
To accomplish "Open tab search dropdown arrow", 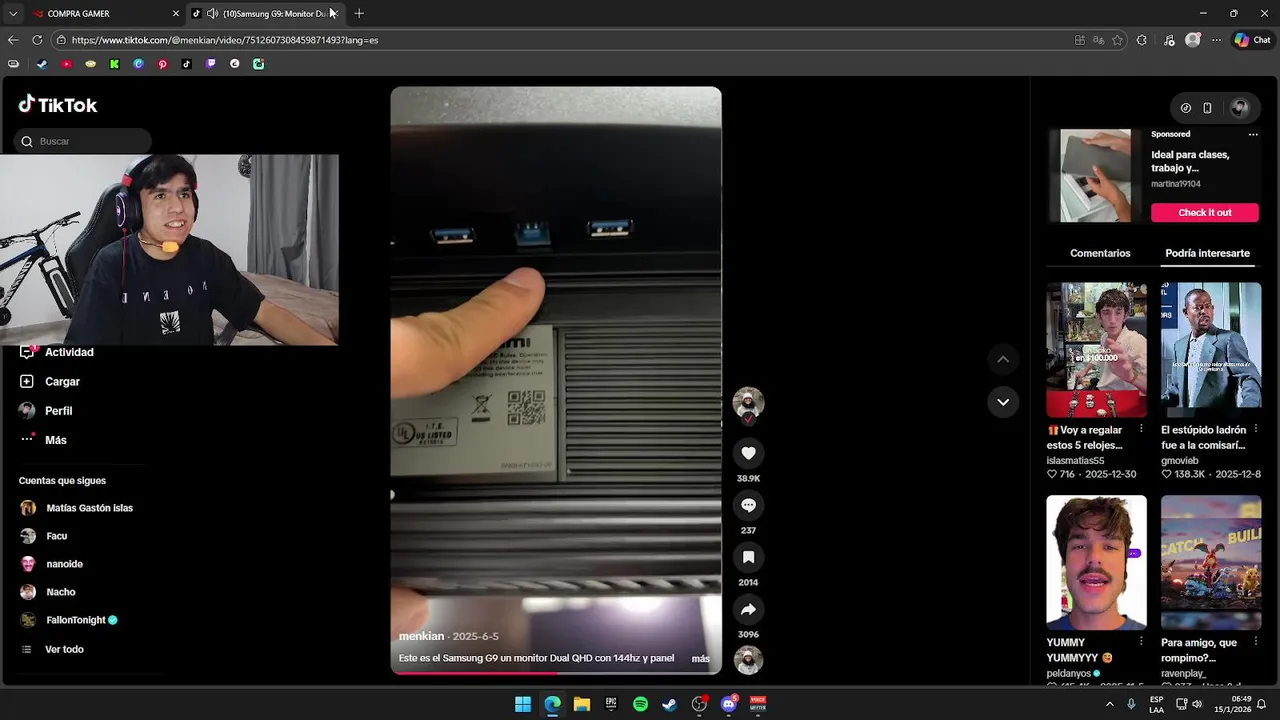I will 13,13.
